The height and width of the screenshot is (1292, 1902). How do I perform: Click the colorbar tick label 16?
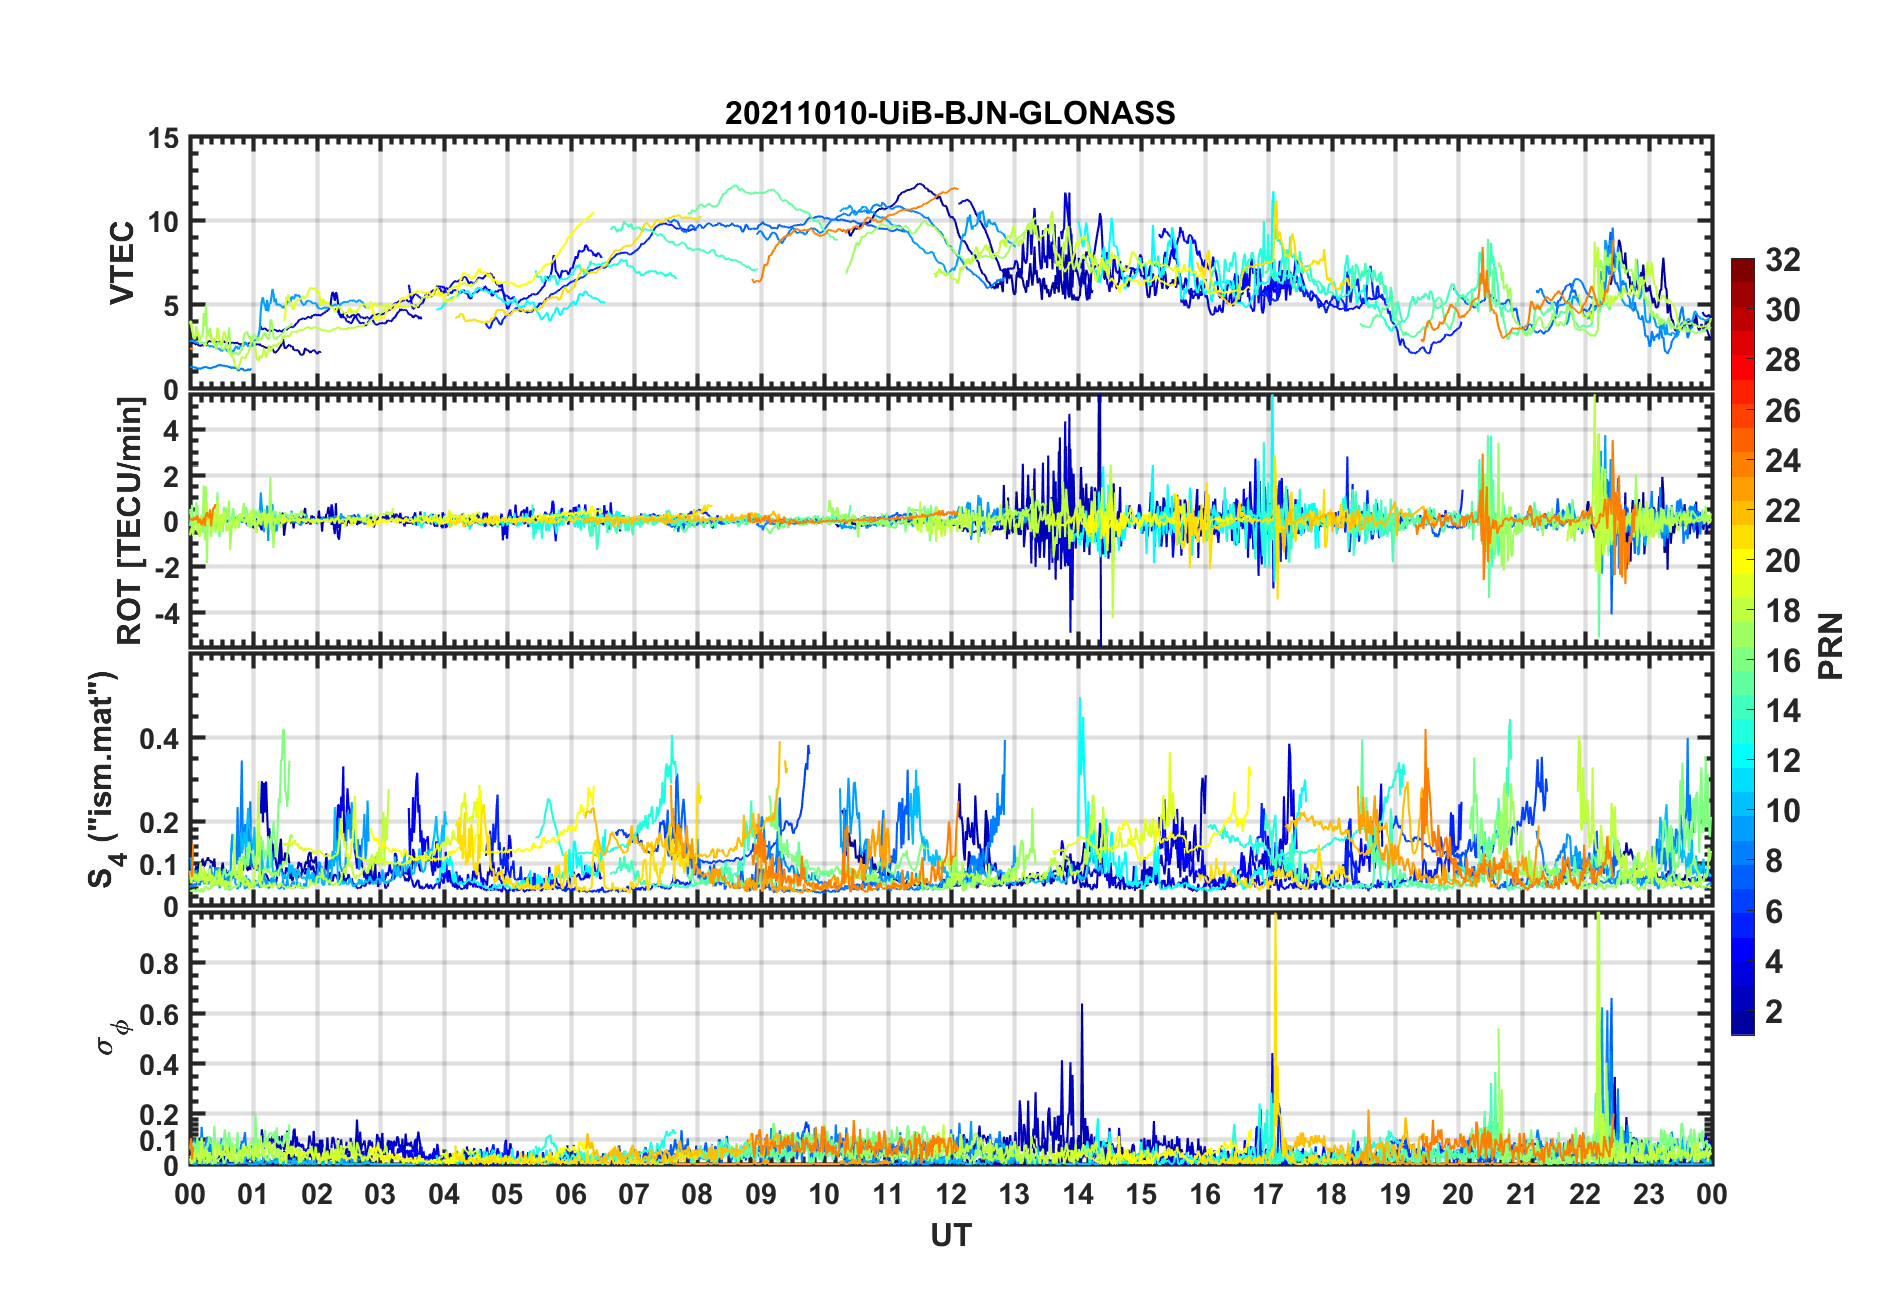tap(1782, 661)
